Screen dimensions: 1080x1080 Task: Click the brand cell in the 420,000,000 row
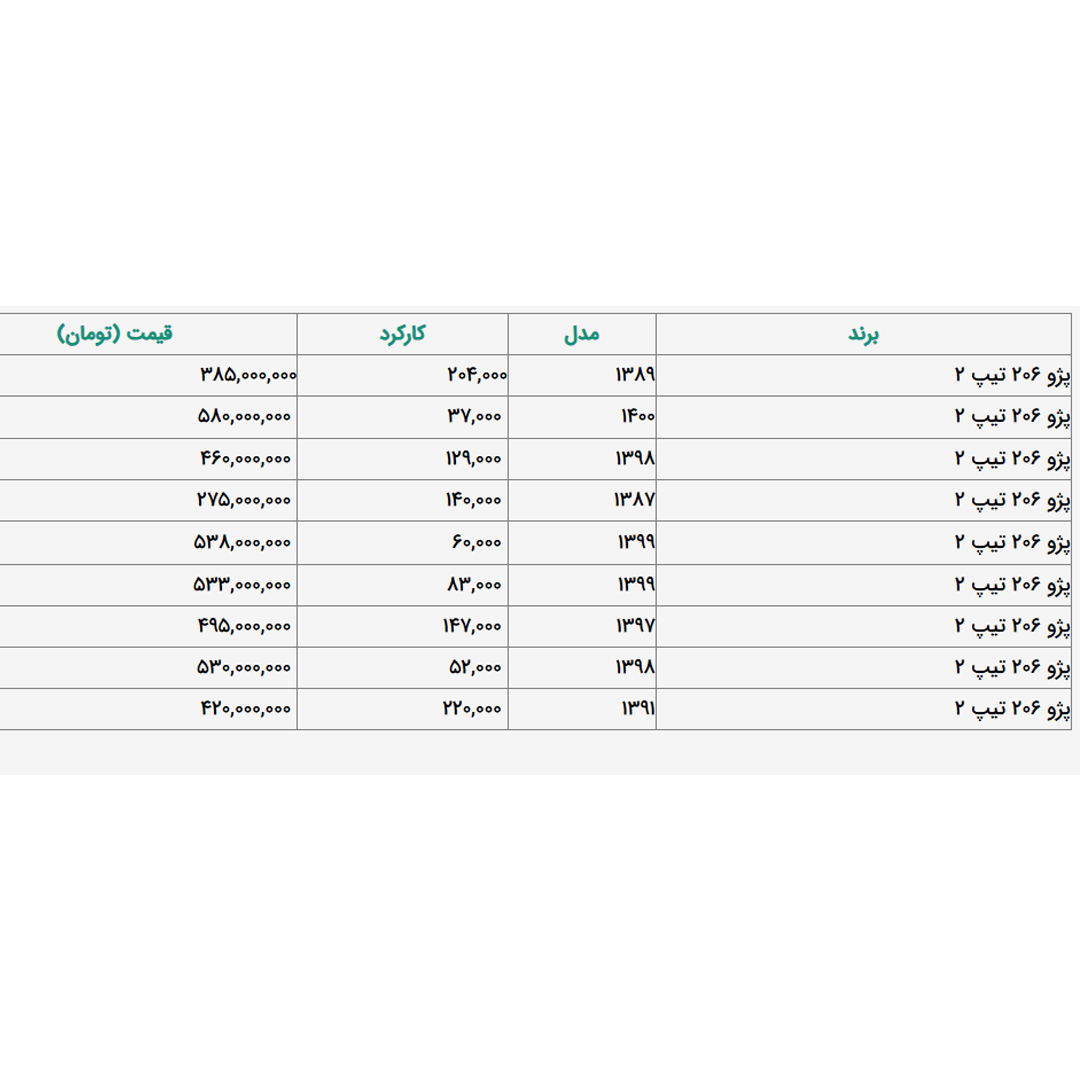(1010, 709)
